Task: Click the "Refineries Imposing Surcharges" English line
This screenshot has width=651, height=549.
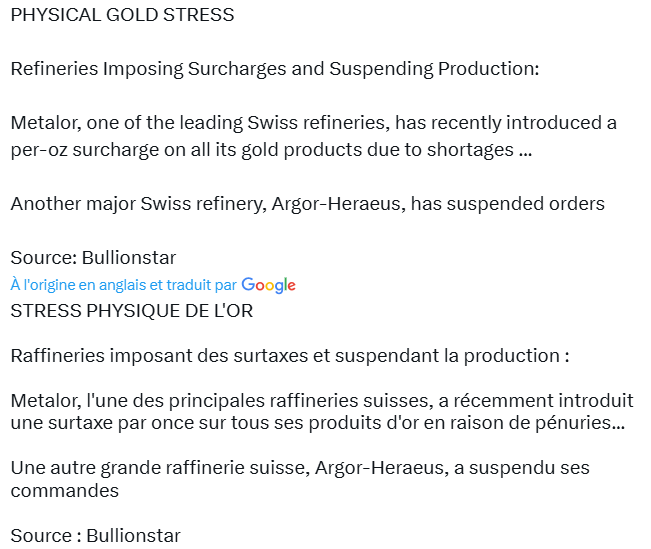Action: coord(274,69)
